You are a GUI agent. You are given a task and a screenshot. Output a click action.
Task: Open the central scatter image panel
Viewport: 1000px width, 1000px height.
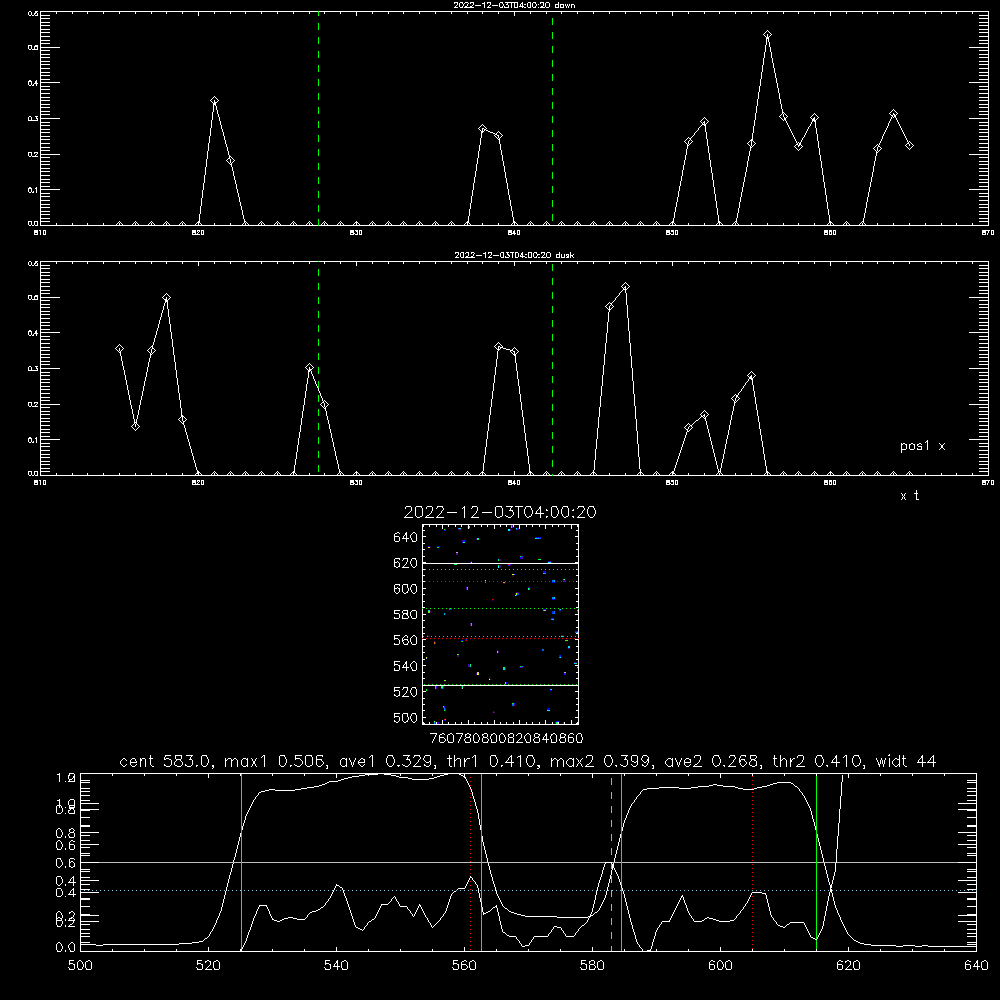pos(500,624)
